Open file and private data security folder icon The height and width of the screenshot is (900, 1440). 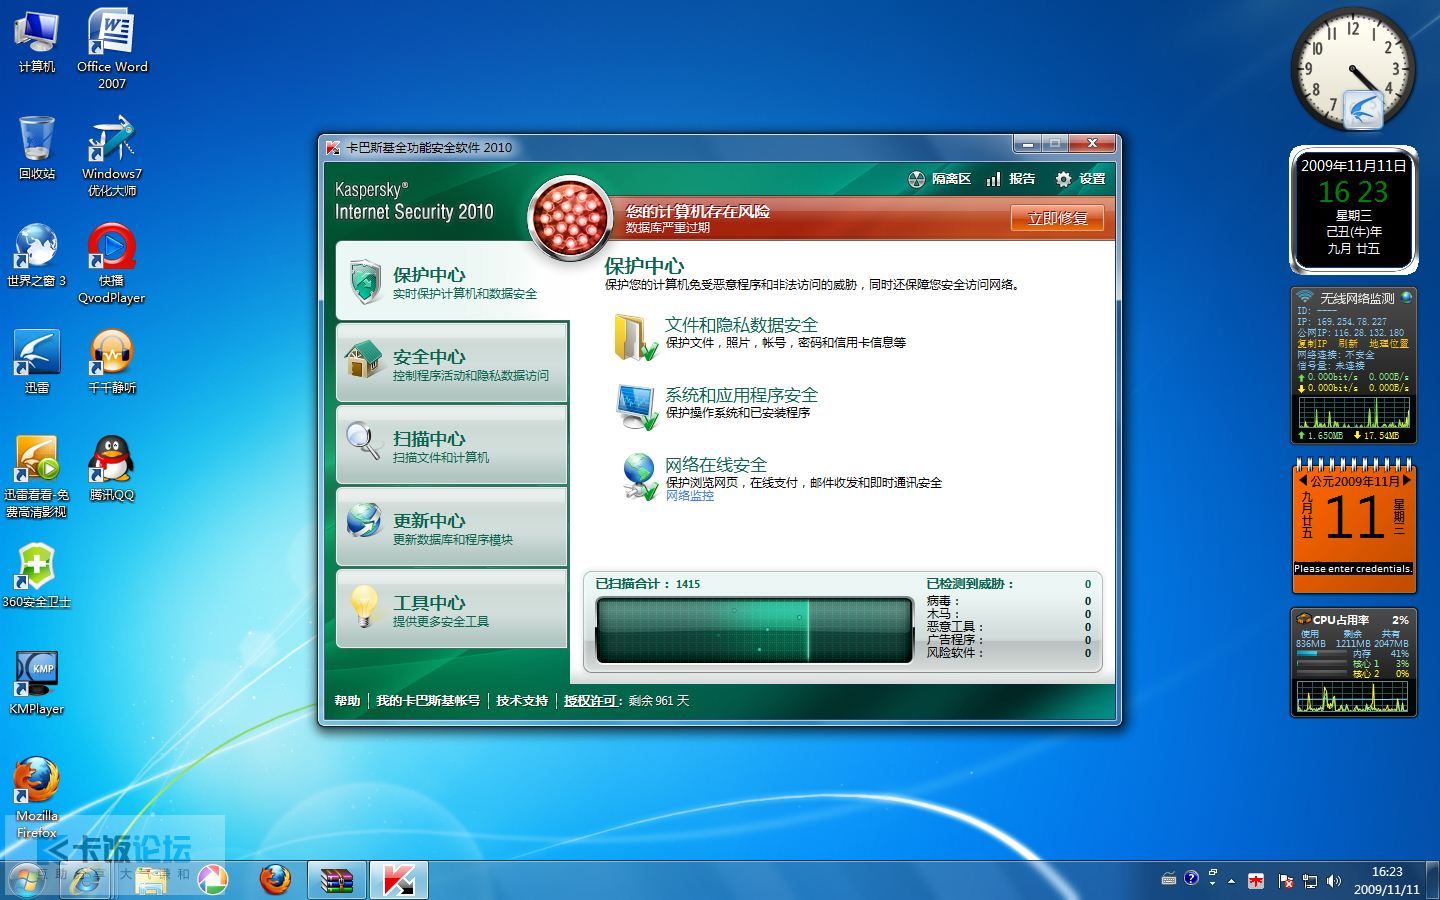[635, 337]
